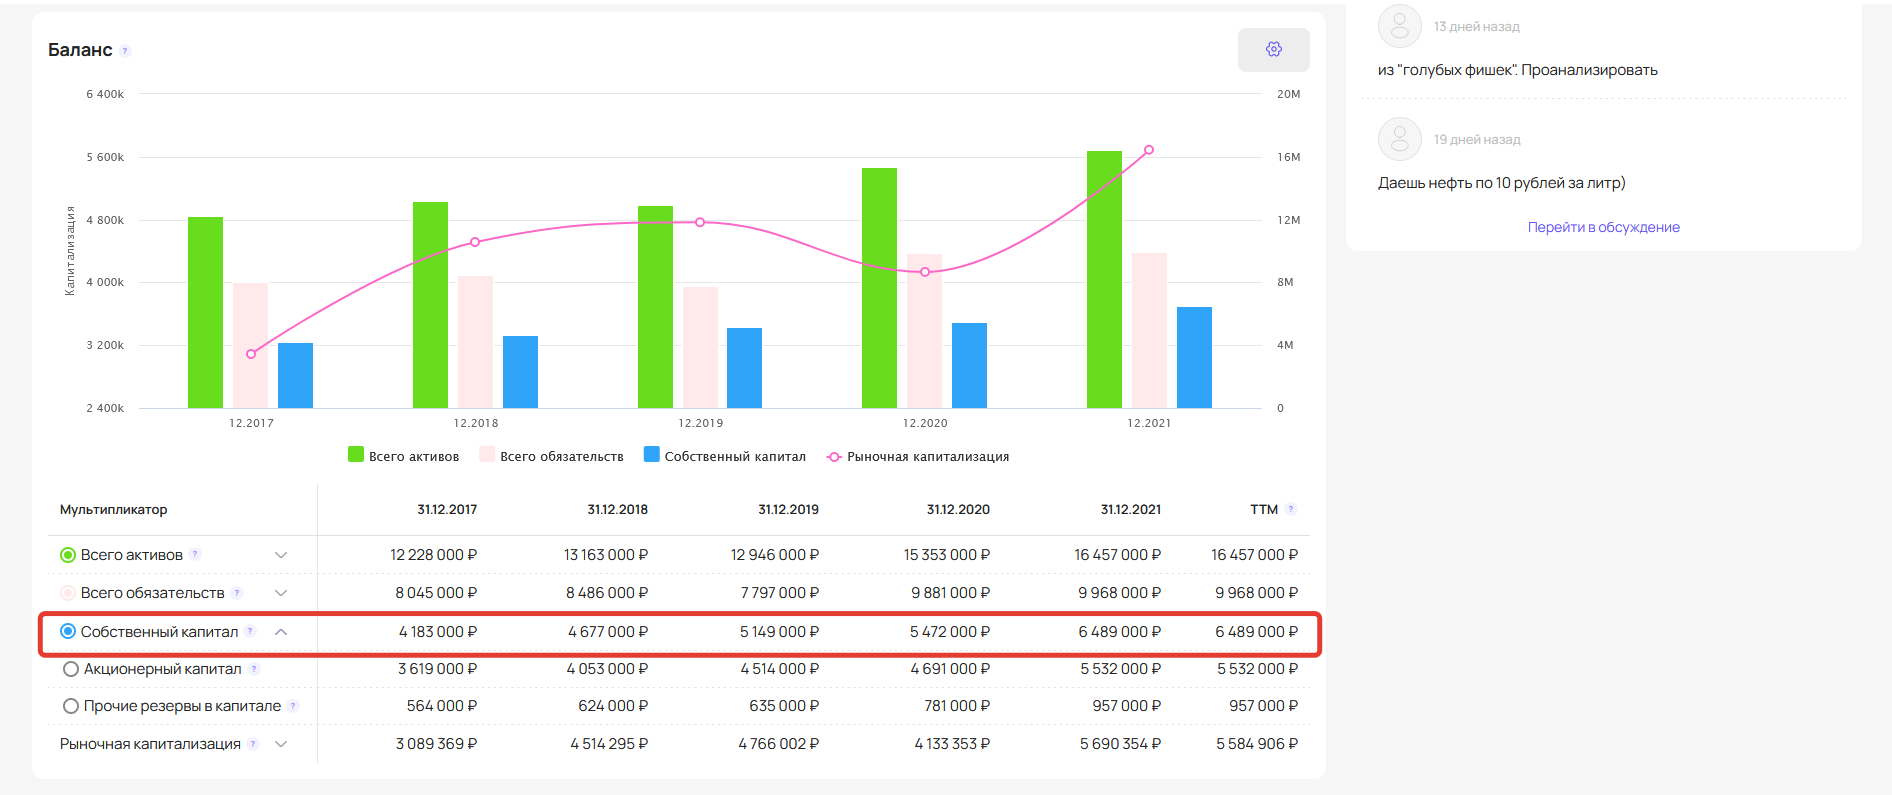Screen dimensions: 1892x795
Task: Click green assets bar for 12.2019
Action: coord(655,307)
